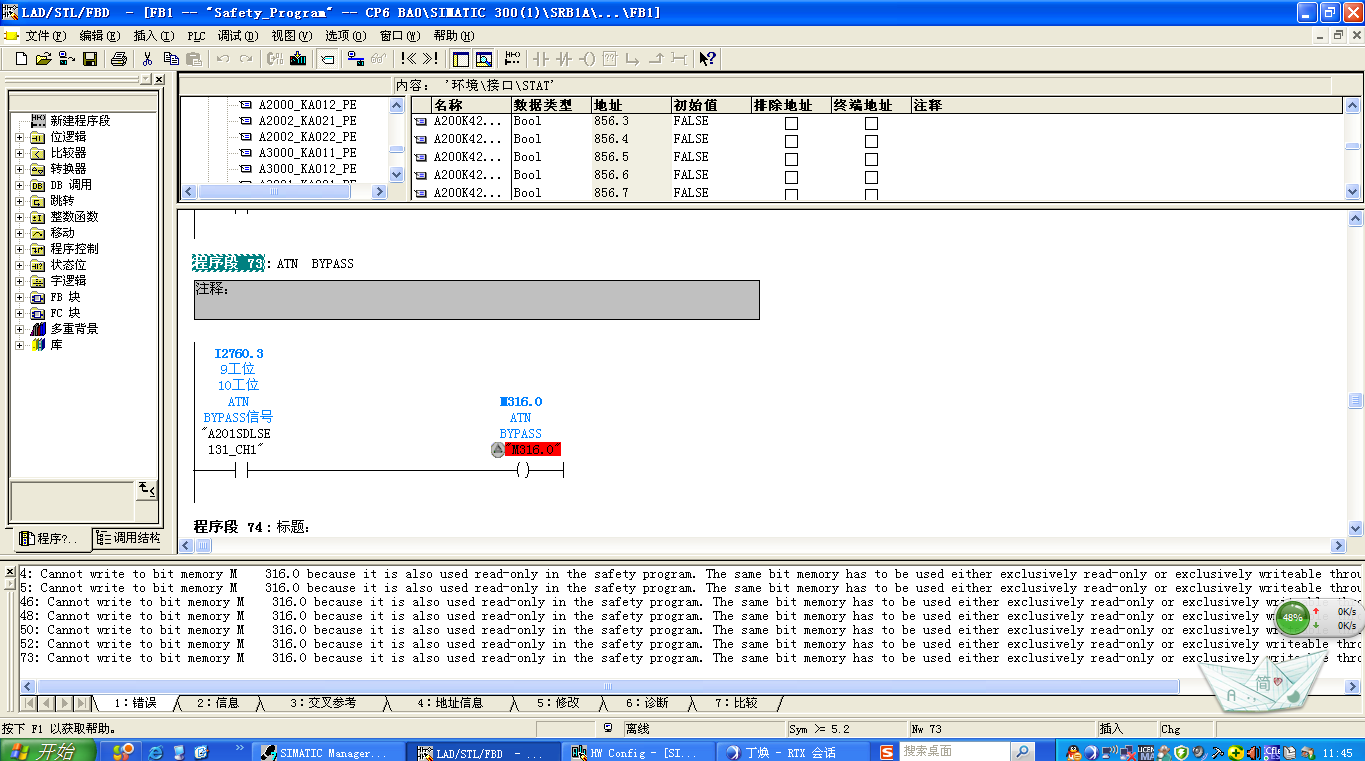Switch to SIMATIC Manager taskbar button
Viewport: 1365px width, 761px height.
pyautogui.click(x=329, y=752)
